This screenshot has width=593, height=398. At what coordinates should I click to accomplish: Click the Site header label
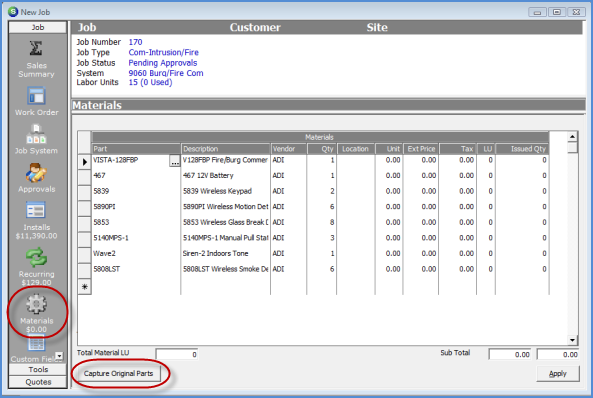(377, 27)
